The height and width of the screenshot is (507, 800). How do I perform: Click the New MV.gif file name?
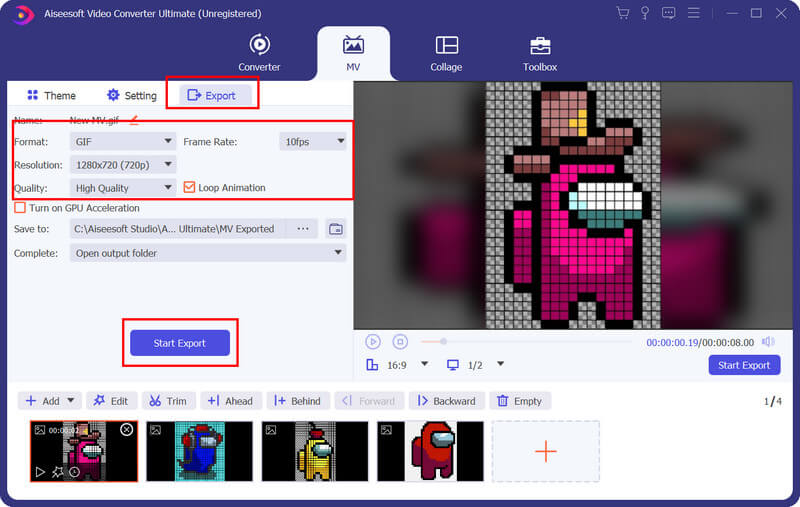pyautogui.click(x=94, y=120)
